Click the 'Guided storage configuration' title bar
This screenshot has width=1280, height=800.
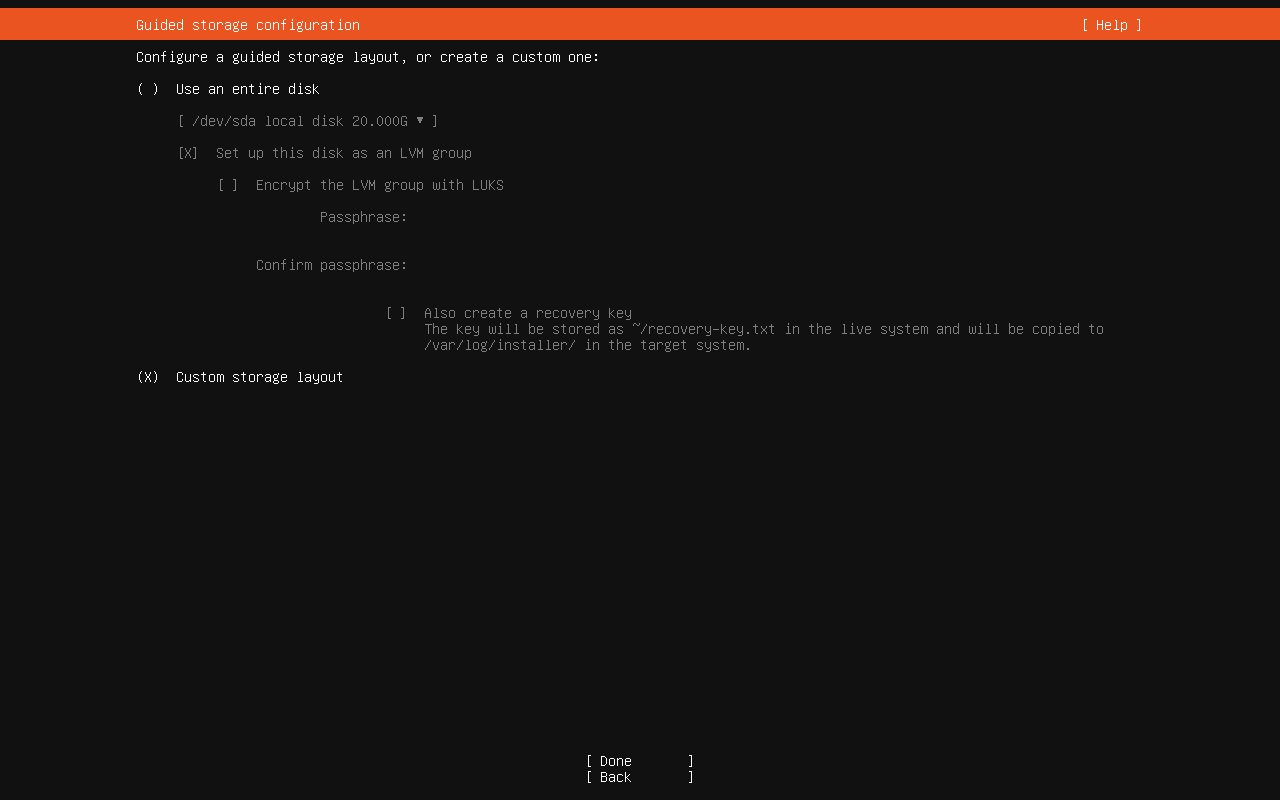[x=247, y=24]
